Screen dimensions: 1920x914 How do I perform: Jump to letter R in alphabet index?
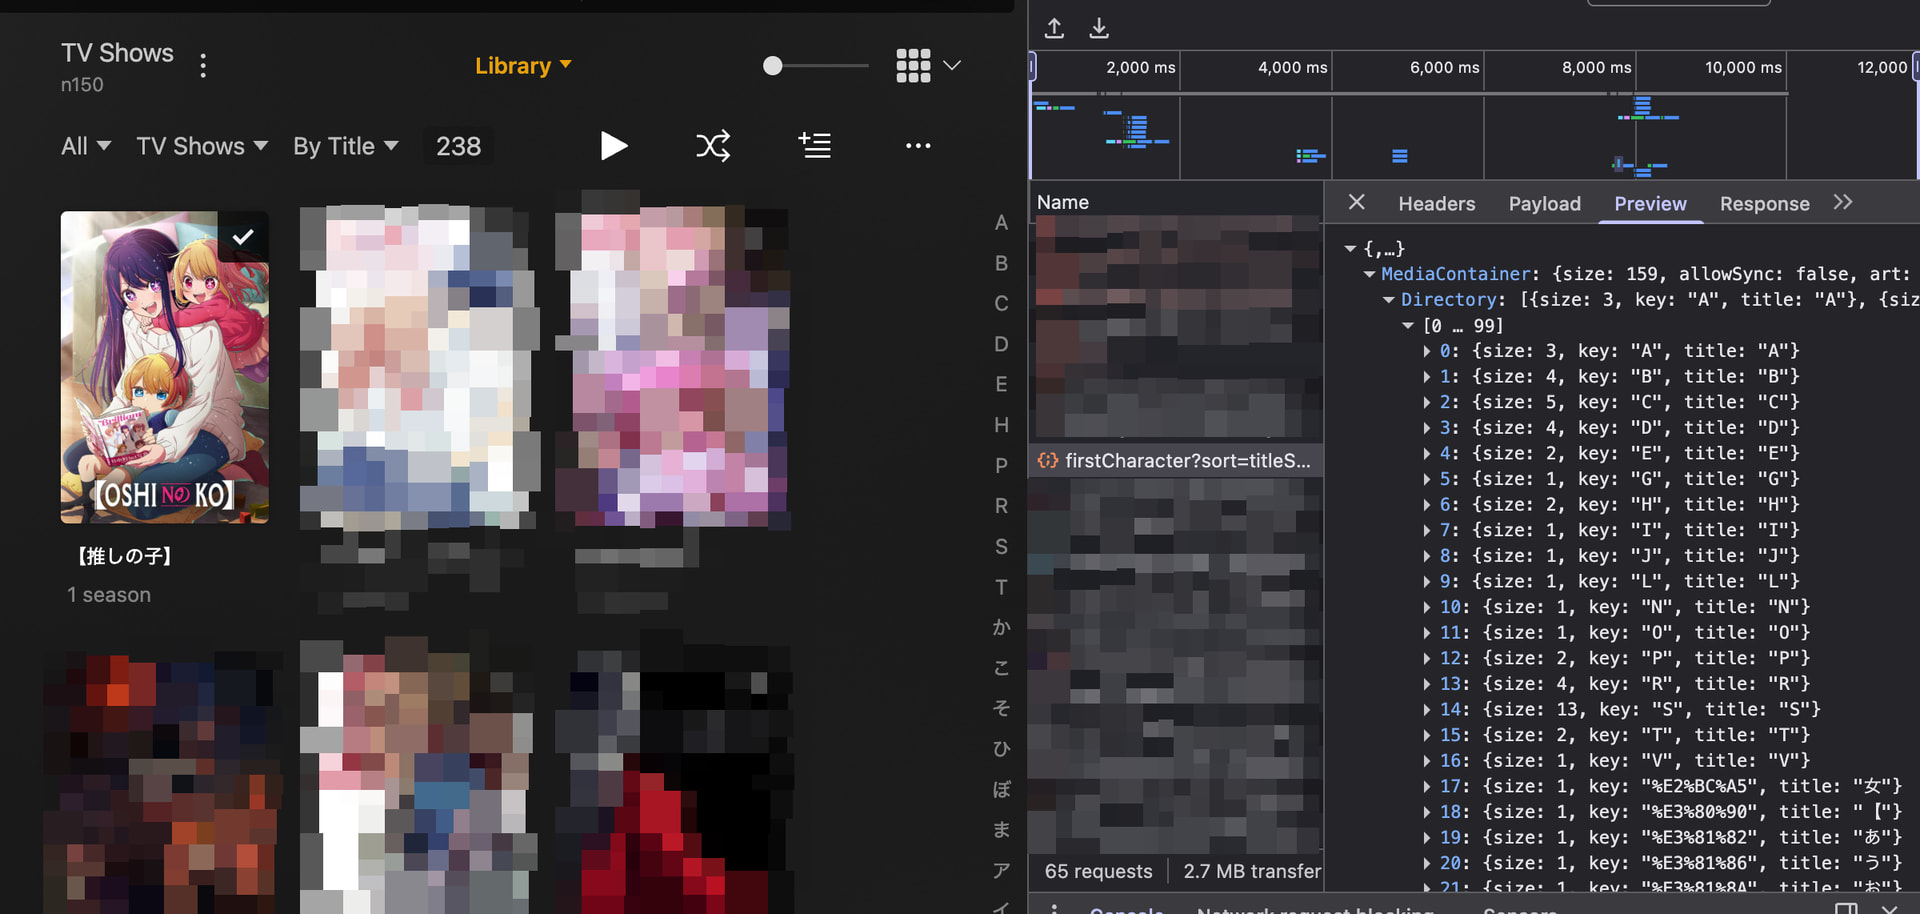(1001, 506)
